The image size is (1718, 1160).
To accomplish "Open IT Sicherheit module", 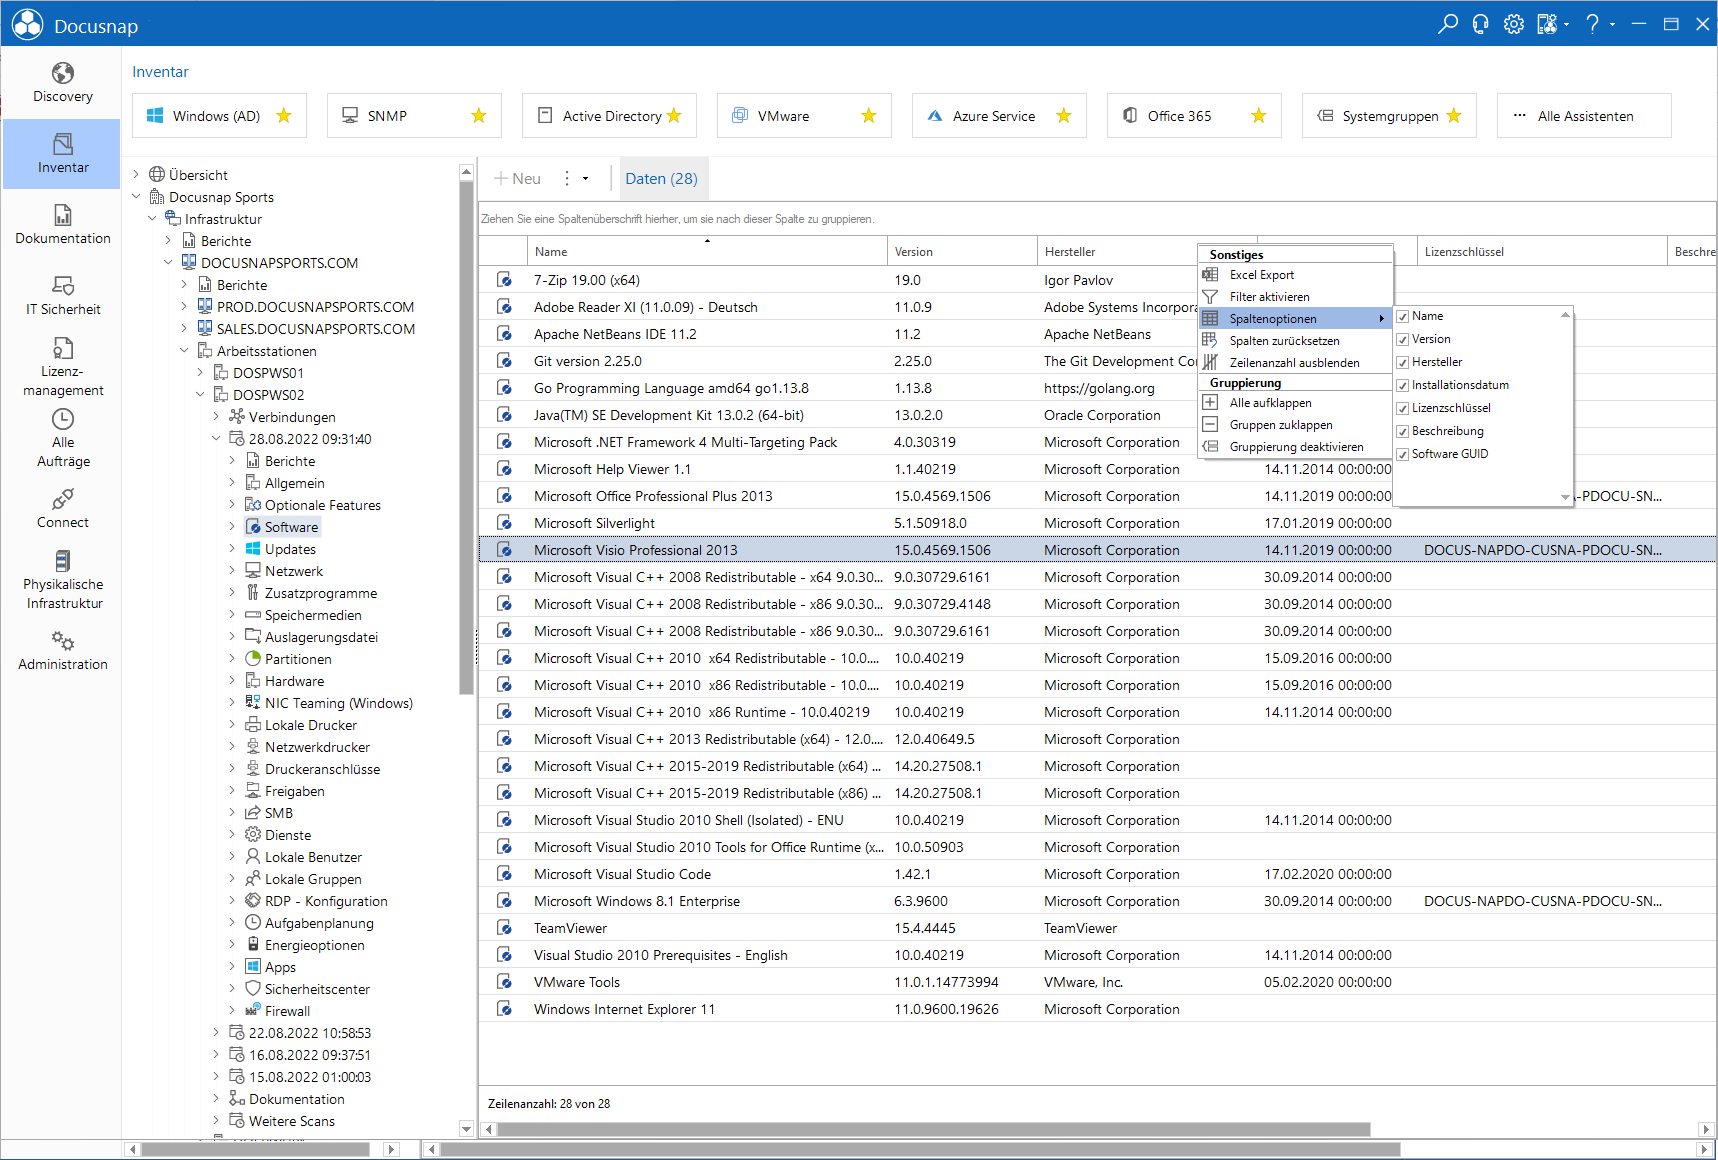I will (62, 296).
